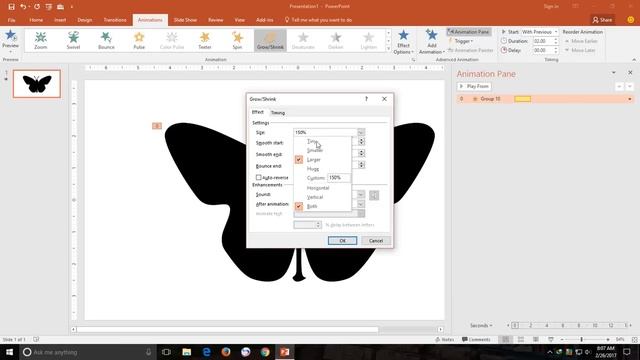Open Effect Options in the ribbon
The image size is (640, 360).
coord(403,42)
